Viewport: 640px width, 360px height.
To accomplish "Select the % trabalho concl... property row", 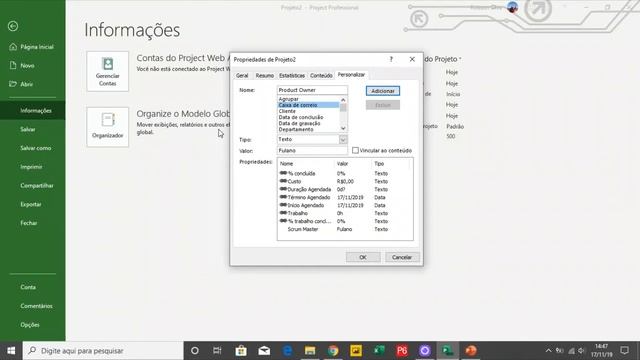I will tap(344, 221).
